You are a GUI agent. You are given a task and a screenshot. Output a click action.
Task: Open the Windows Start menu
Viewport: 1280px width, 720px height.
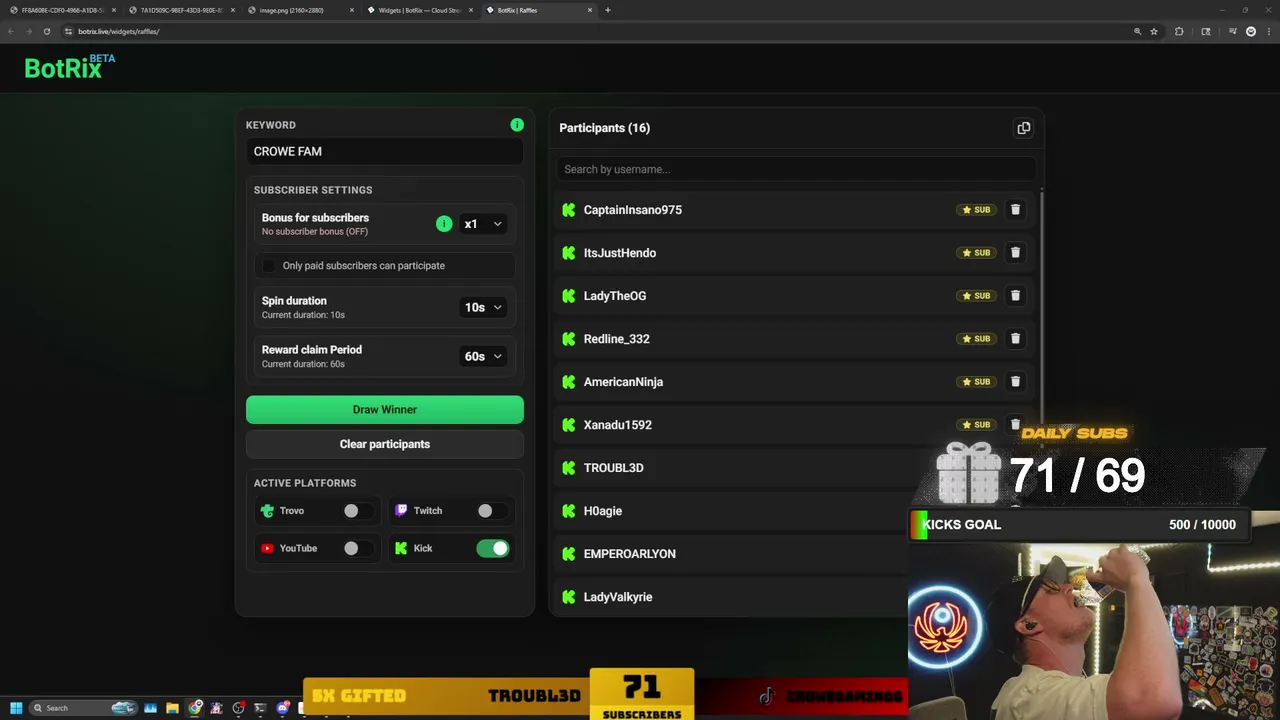[x=16, y=708]
